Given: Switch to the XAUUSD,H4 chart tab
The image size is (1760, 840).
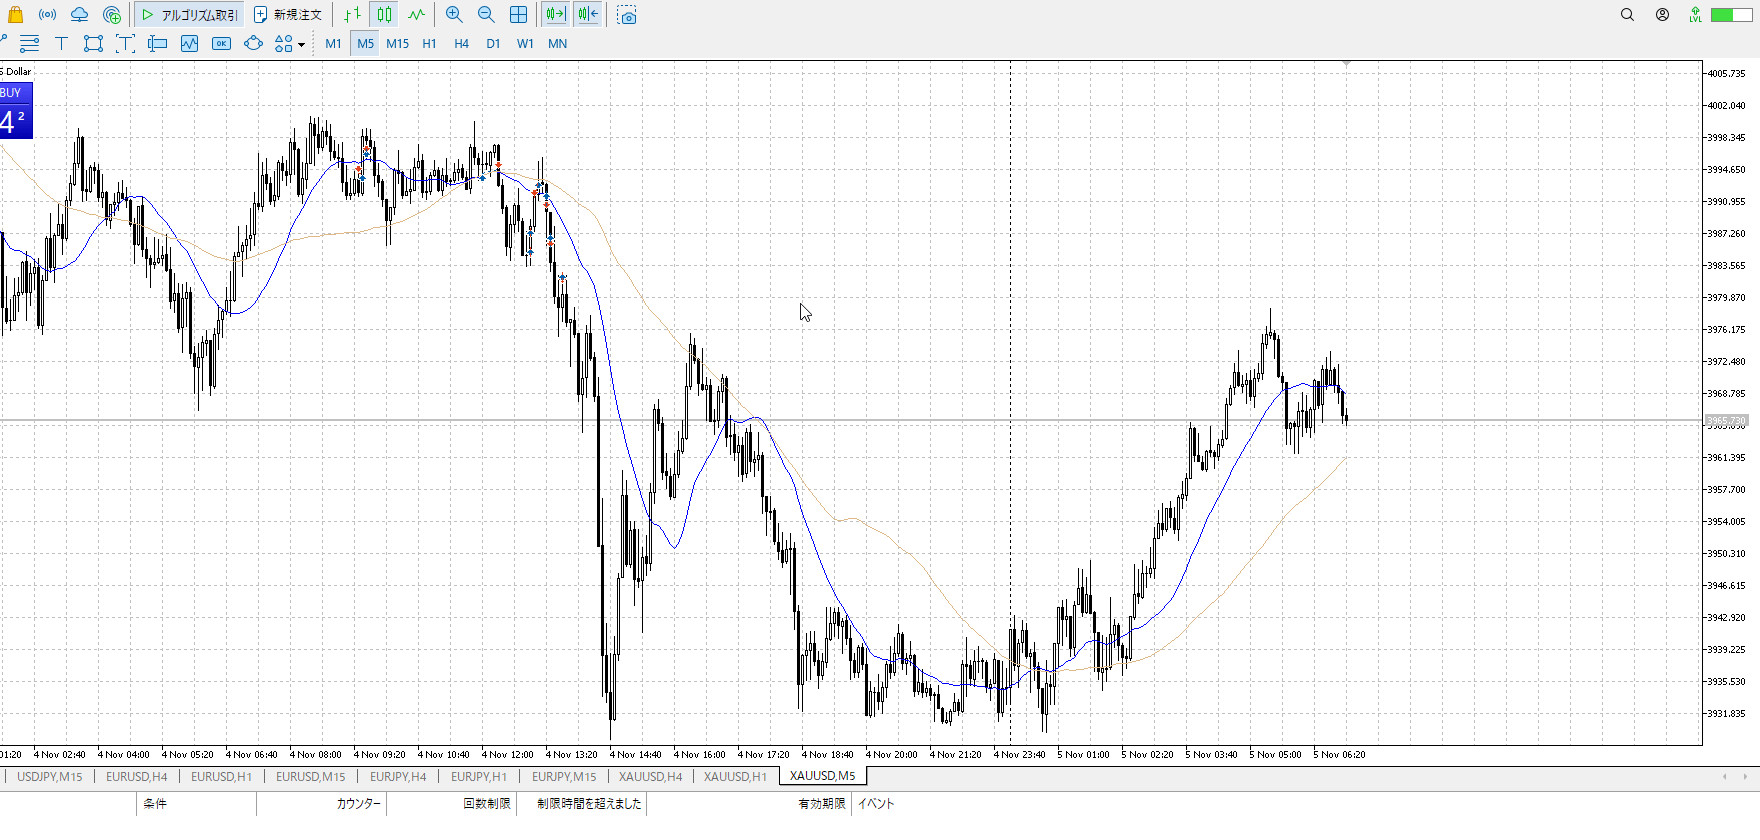Looking at the screenshot, I should 650,777.
